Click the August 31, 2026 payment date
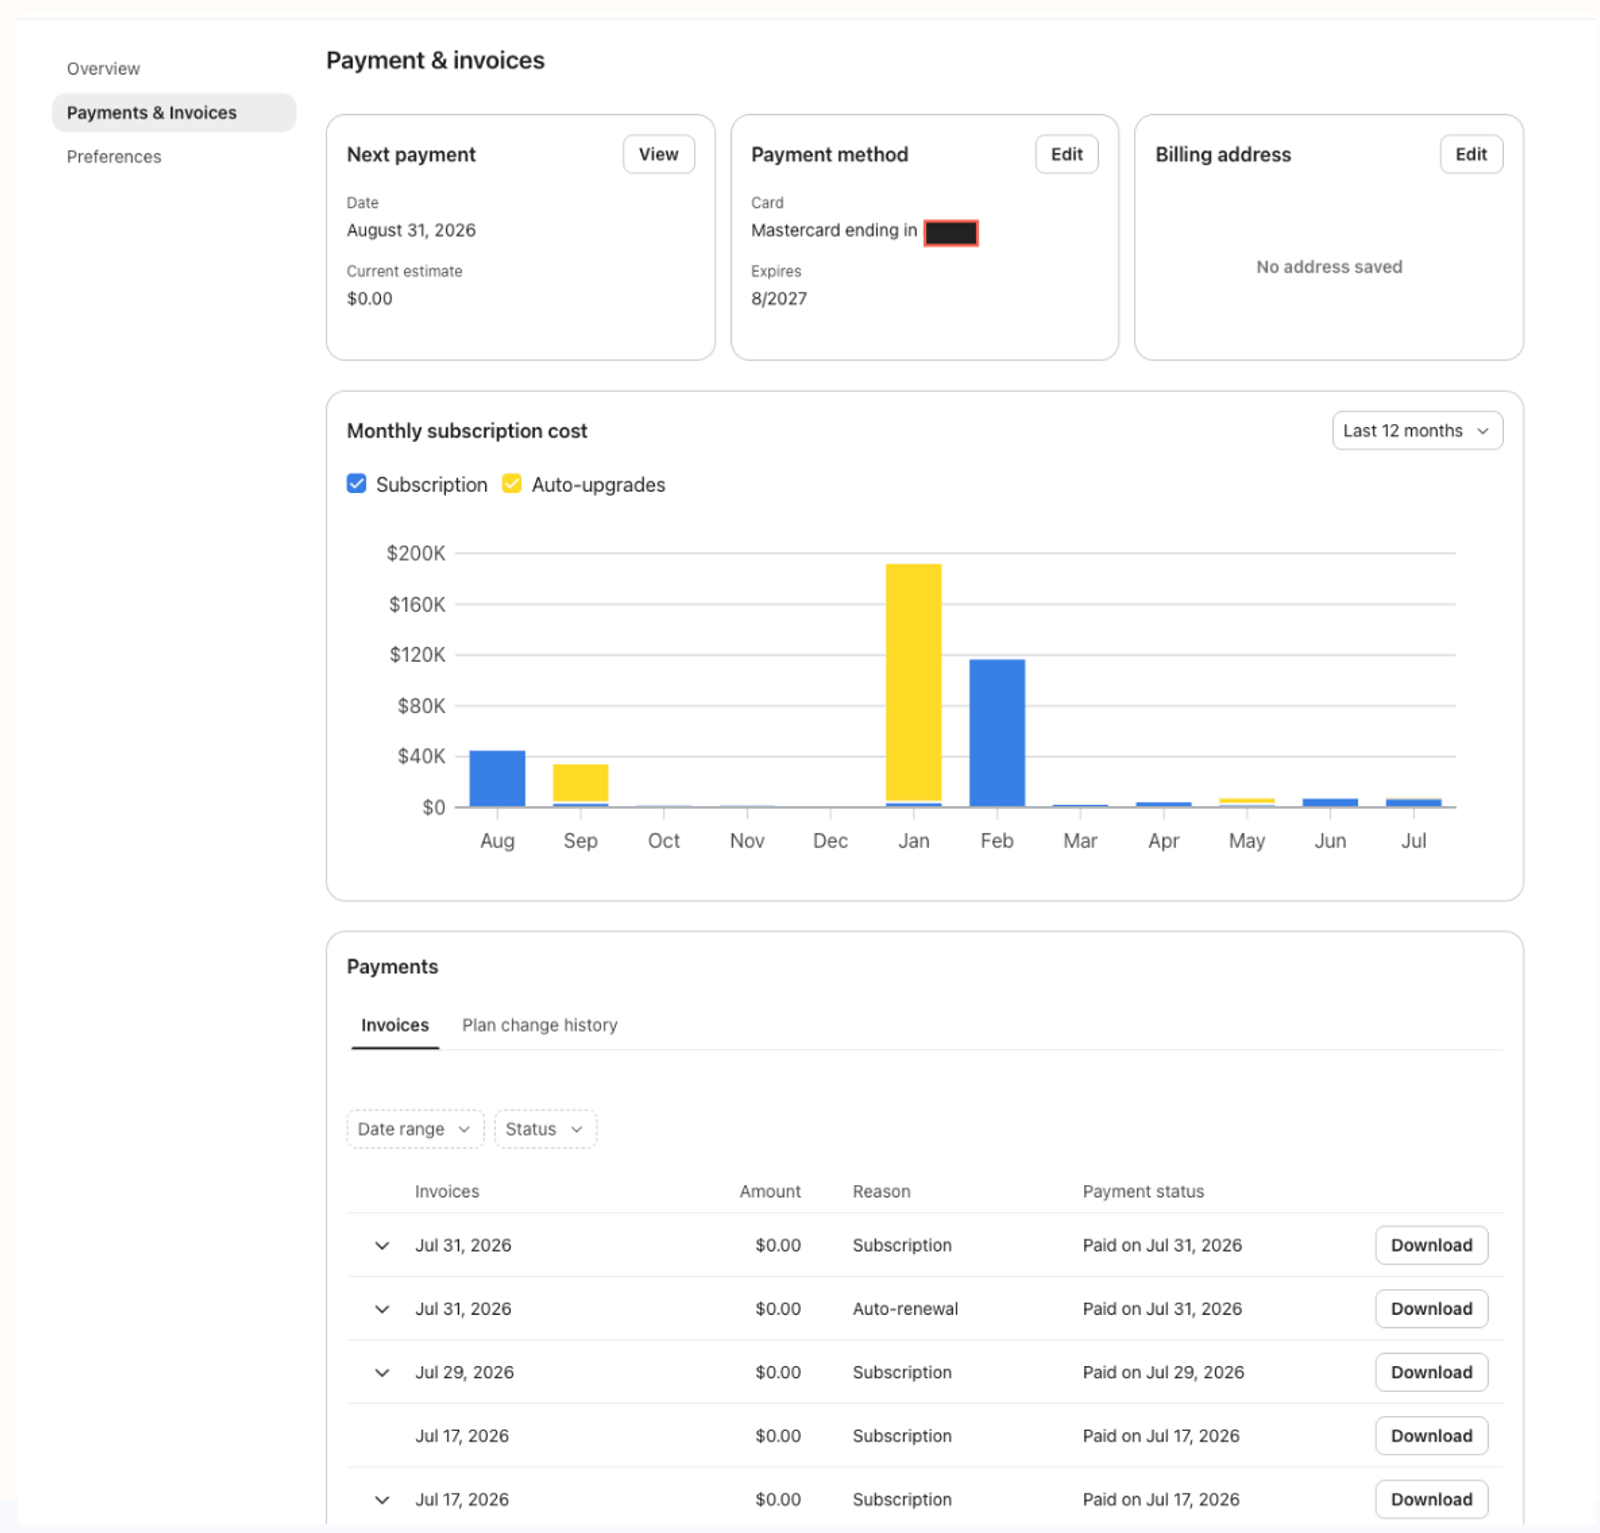 click(x=411, y=230)
